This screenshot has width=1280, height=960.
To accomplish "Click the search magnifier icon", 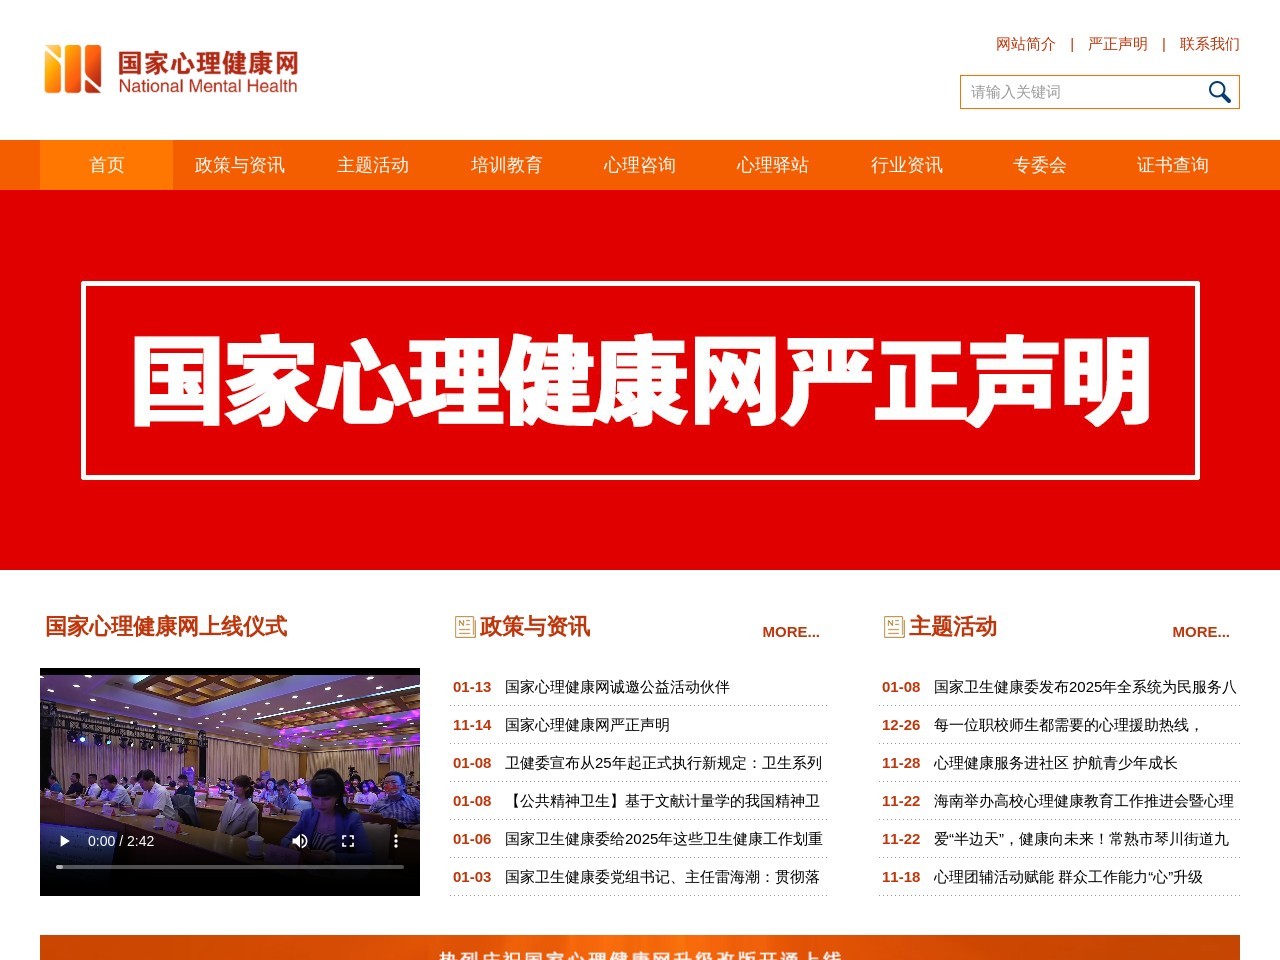I will click(x=1219, y=92).
